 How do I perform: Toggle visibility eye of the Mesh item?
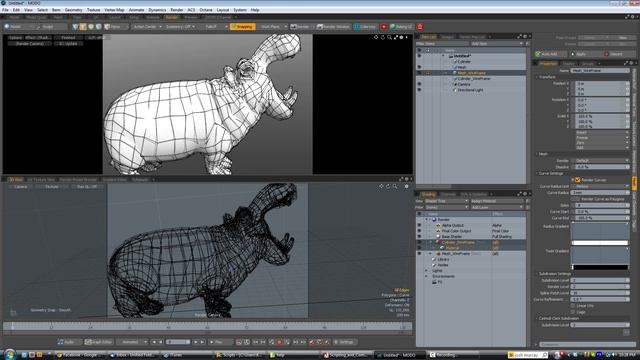click(x=419, y=67)
